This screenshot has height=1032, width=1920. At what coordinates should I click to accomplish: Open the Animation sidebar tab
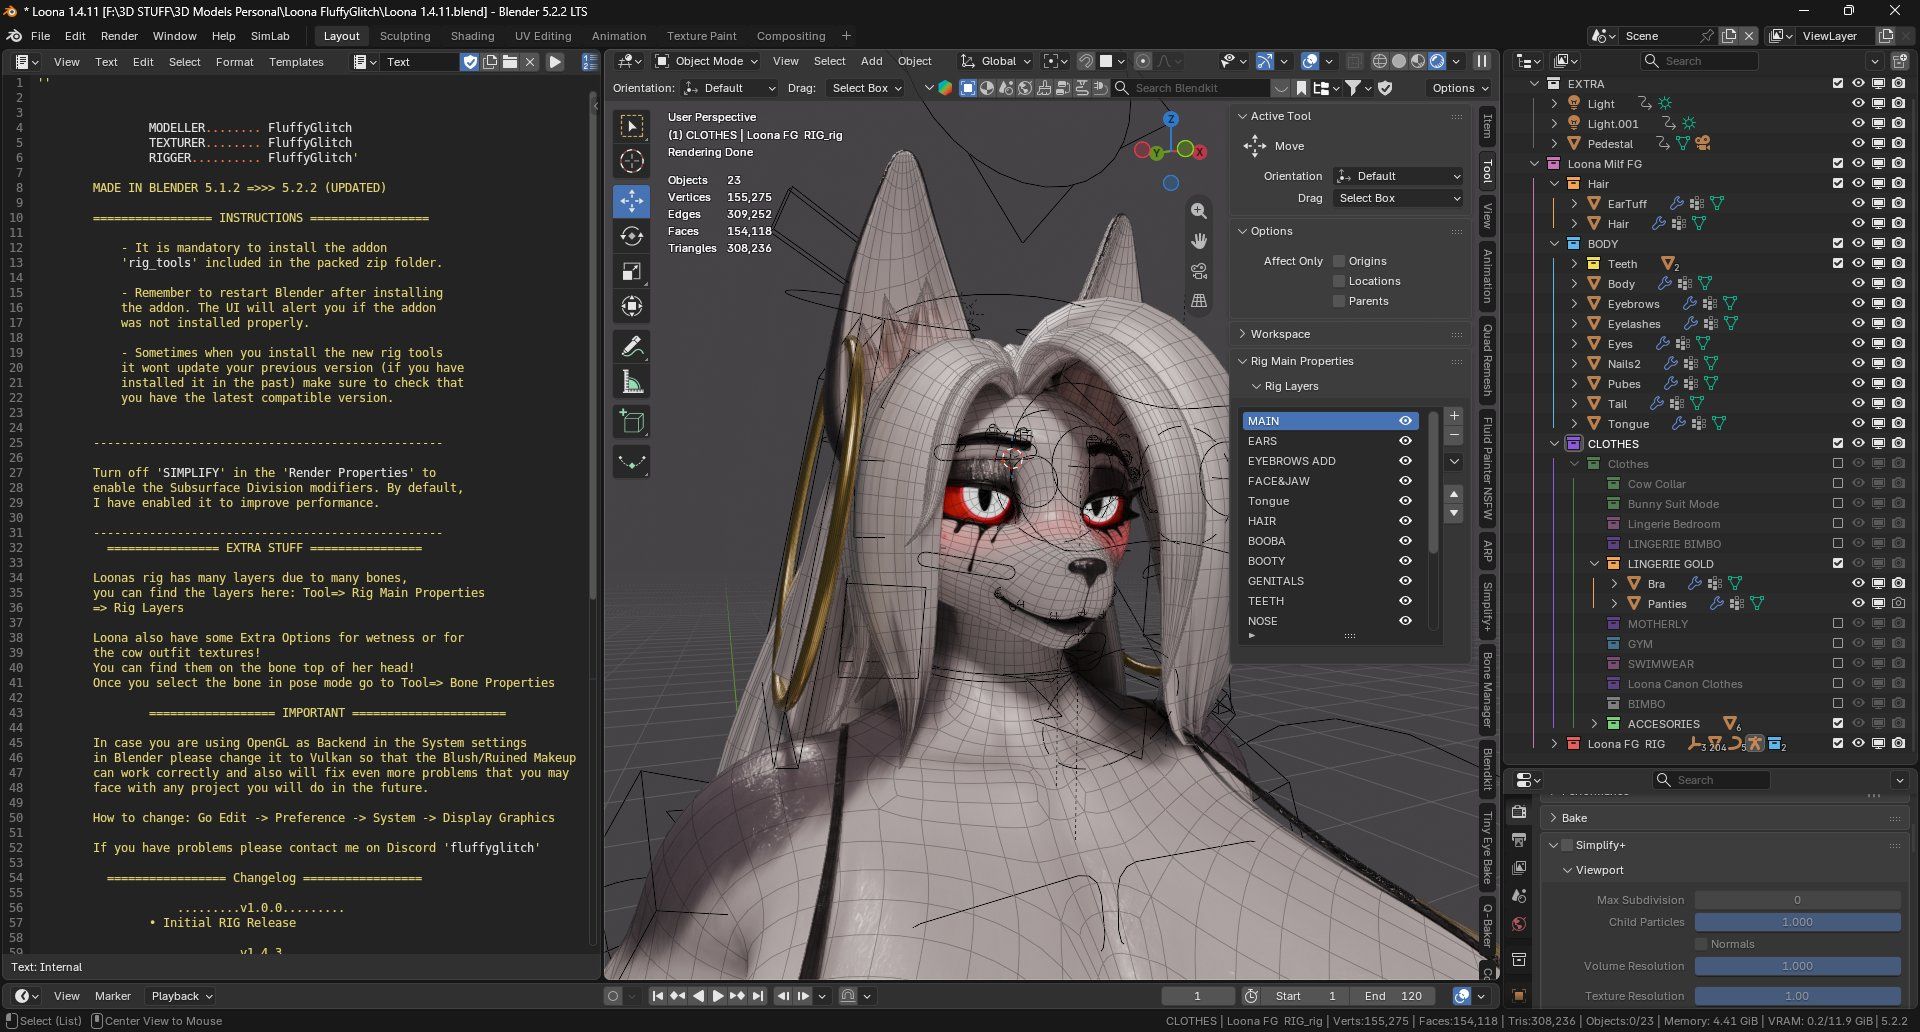point(1487,276)
